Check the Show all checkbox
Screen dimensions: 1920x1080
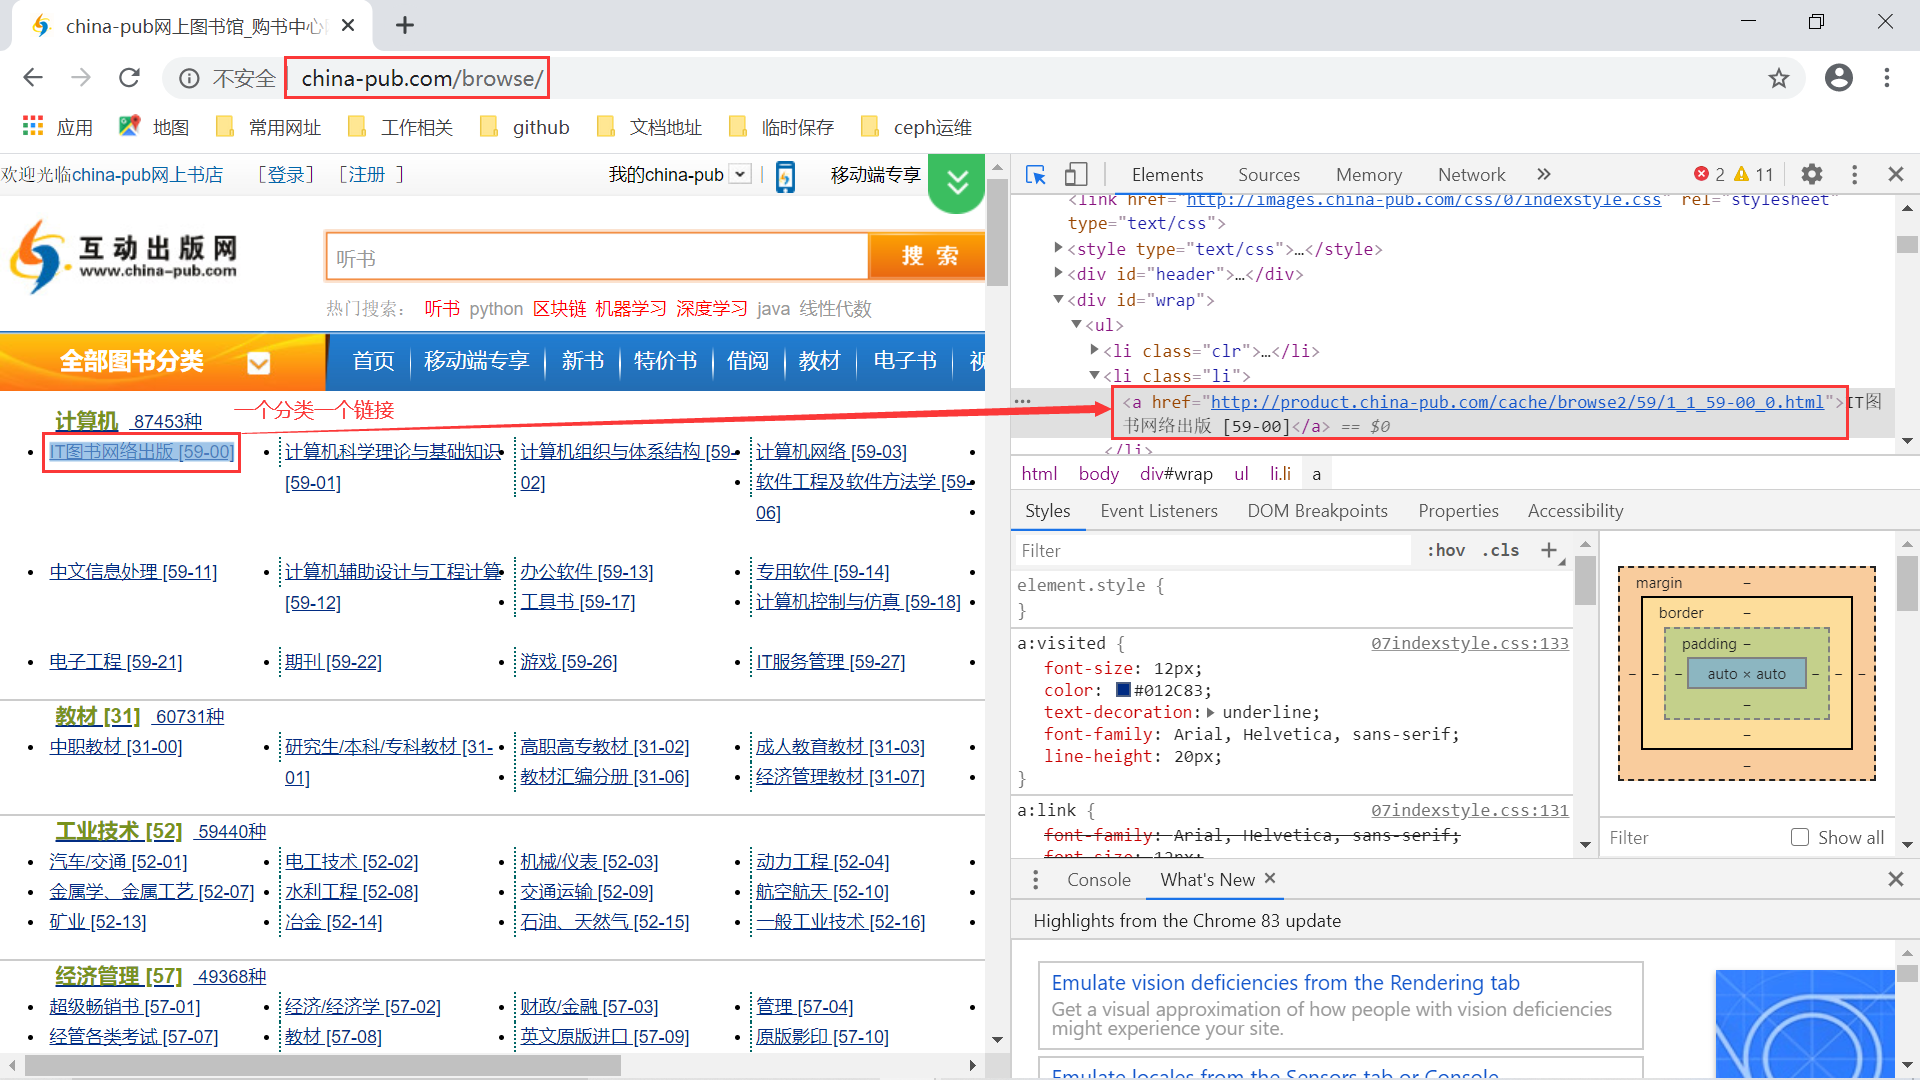tap(1800, 837)
